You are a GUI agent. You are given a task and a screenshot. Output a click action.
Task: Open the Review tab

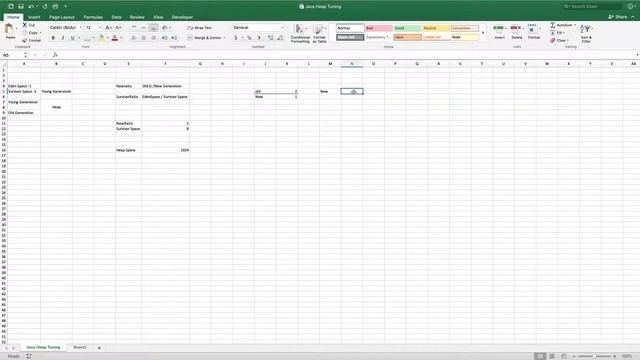pos(137,17)
